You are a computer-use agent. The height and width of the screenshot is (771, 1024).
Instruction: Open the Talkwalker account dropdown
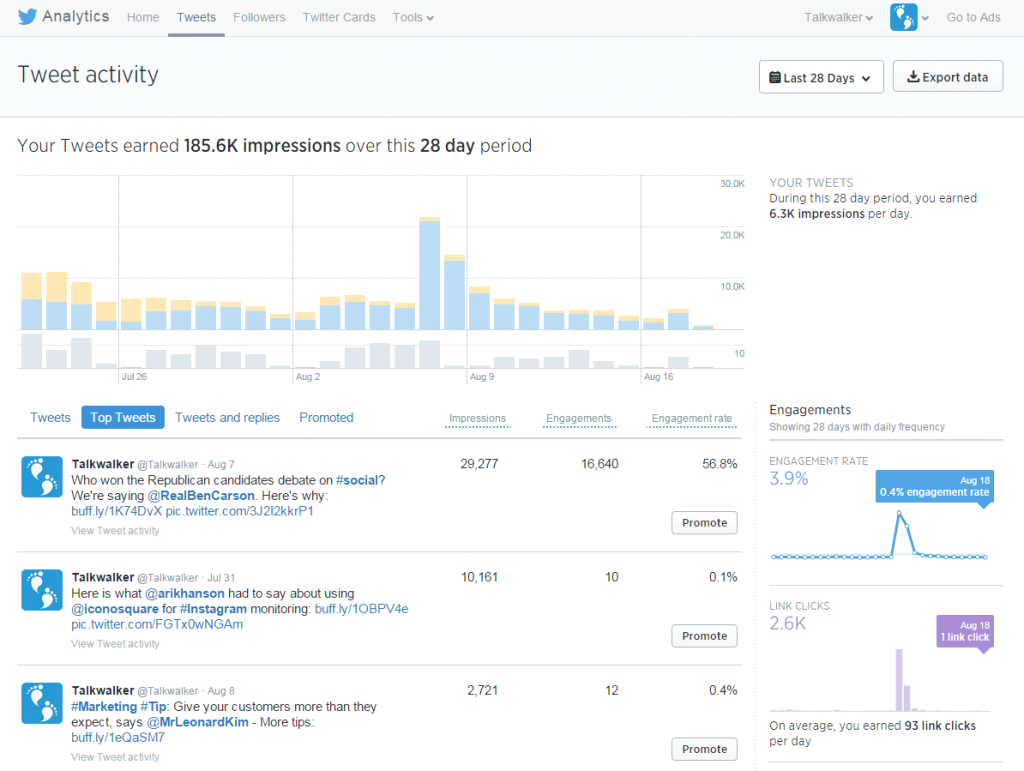point(838,17)
